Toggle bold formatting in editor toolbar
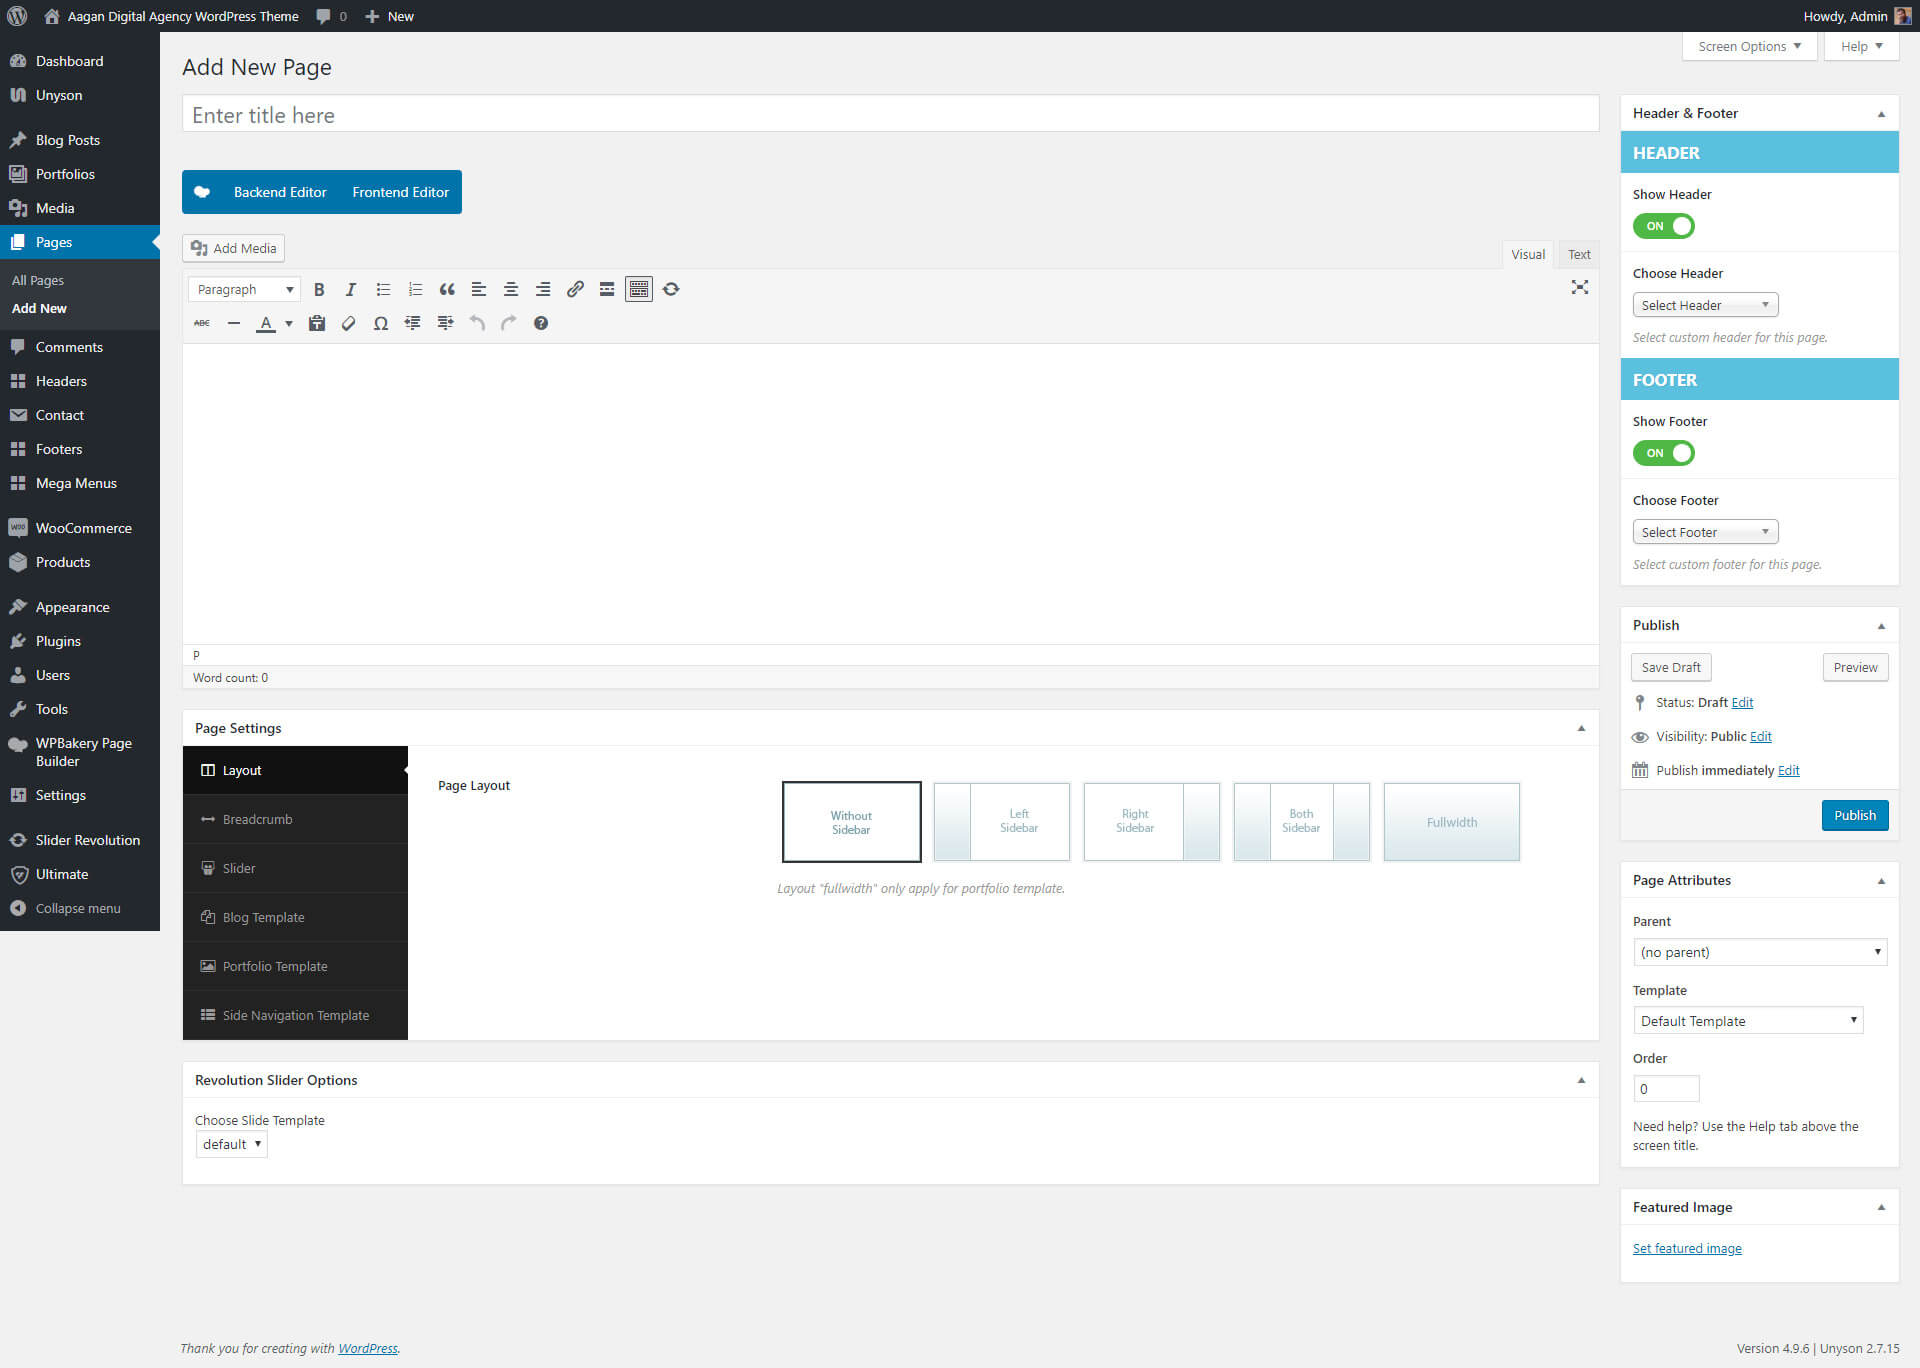 (319, 289)
